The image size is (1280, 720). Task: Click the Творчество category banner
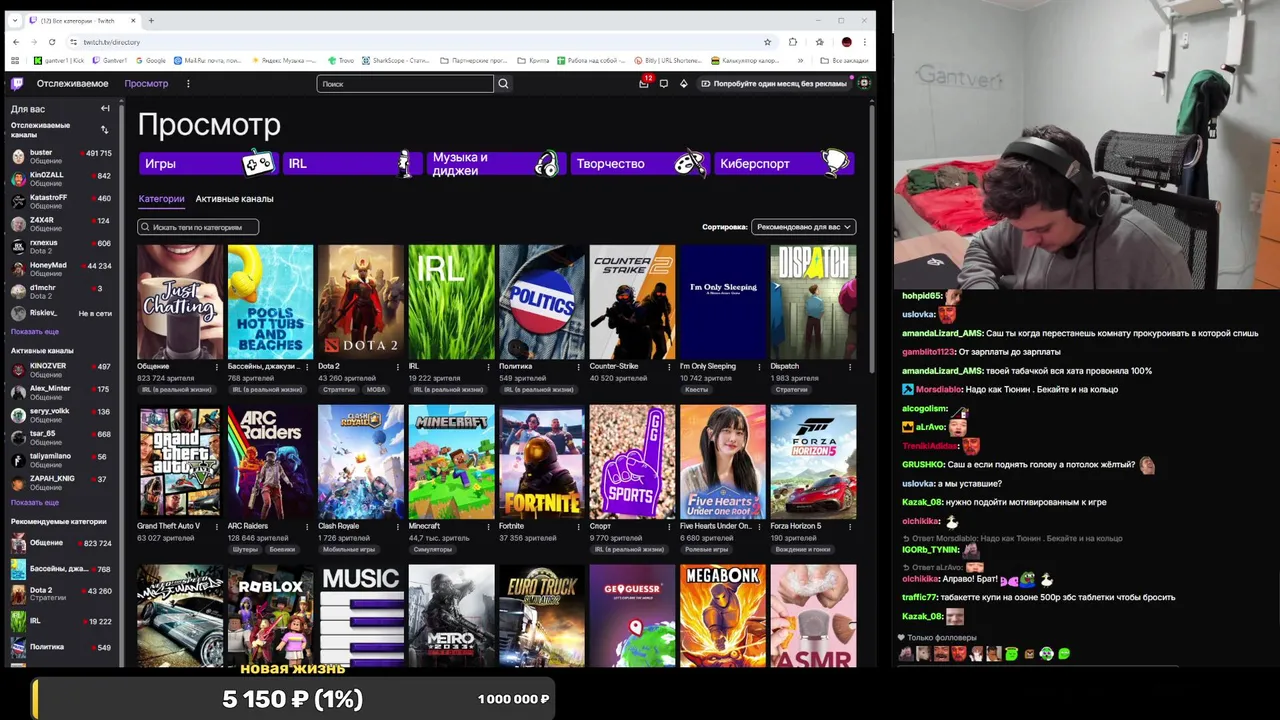[639, 164]
